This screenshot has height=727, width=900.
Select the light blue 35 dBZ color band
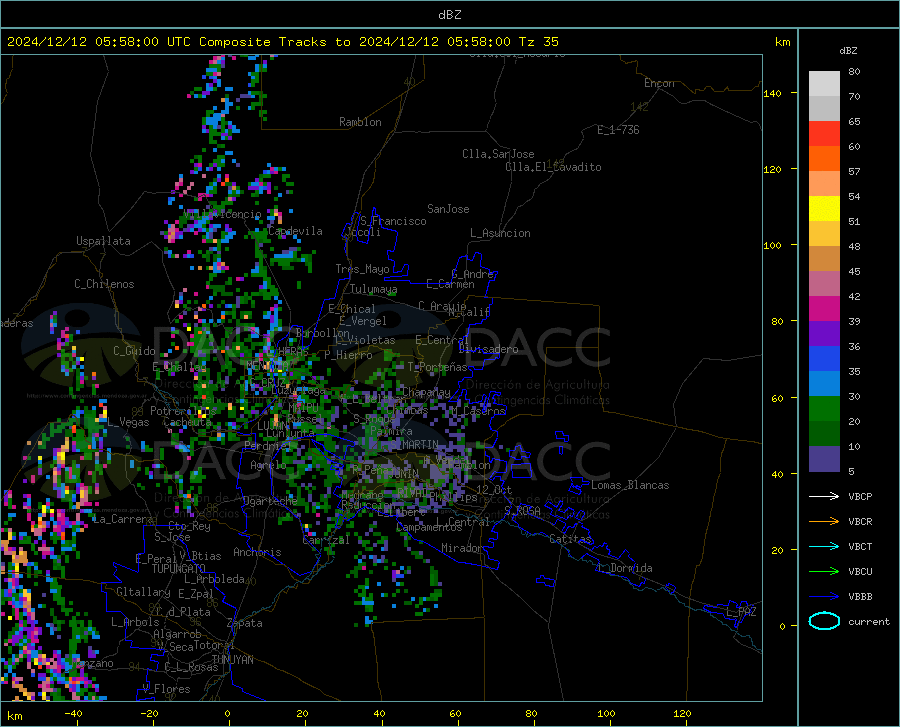coord(824,383)
